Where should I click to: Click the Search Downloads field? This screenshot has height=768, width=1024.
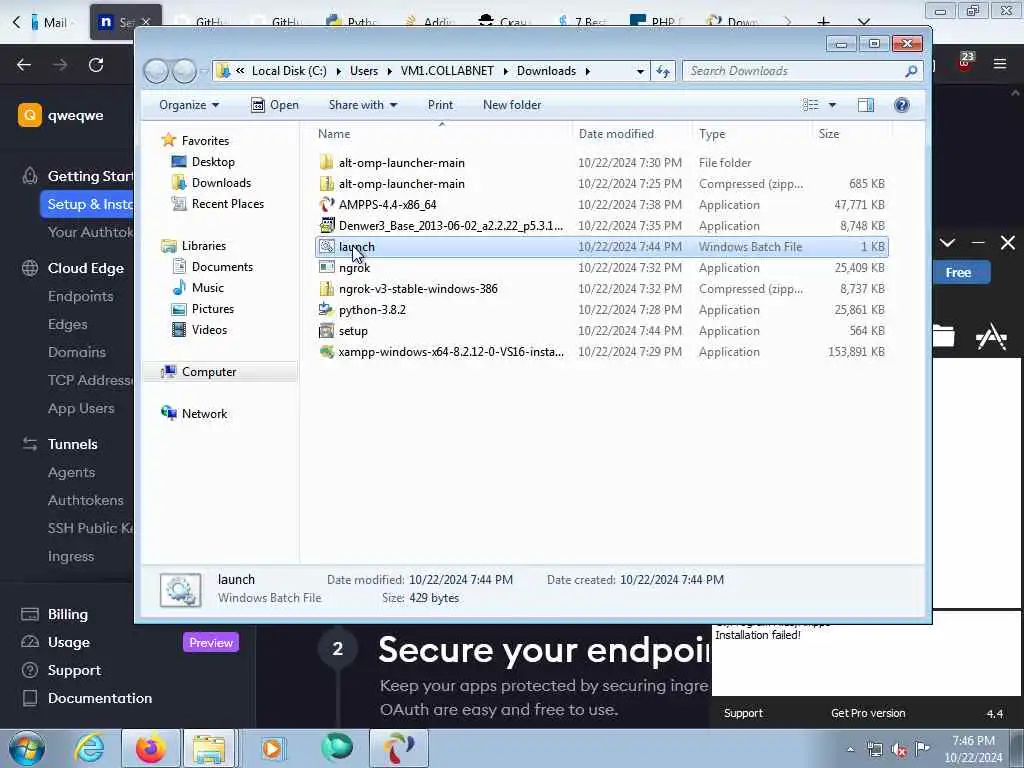(x=803, y=71)
